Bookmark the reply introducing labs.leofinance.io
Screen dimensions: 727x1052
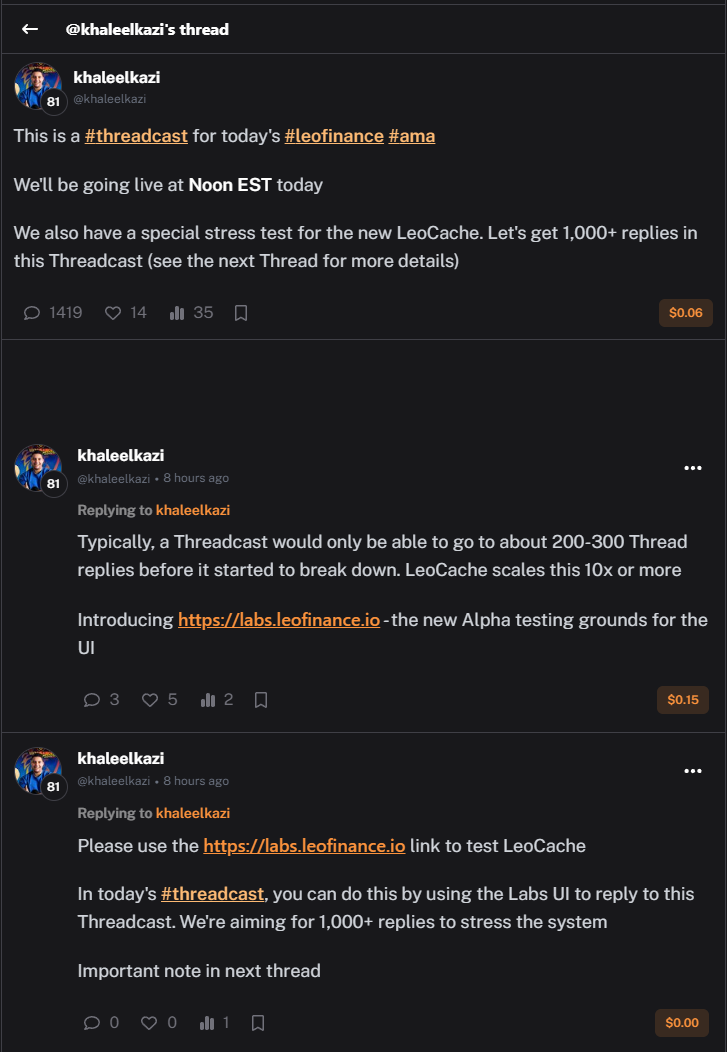[261, 700]
